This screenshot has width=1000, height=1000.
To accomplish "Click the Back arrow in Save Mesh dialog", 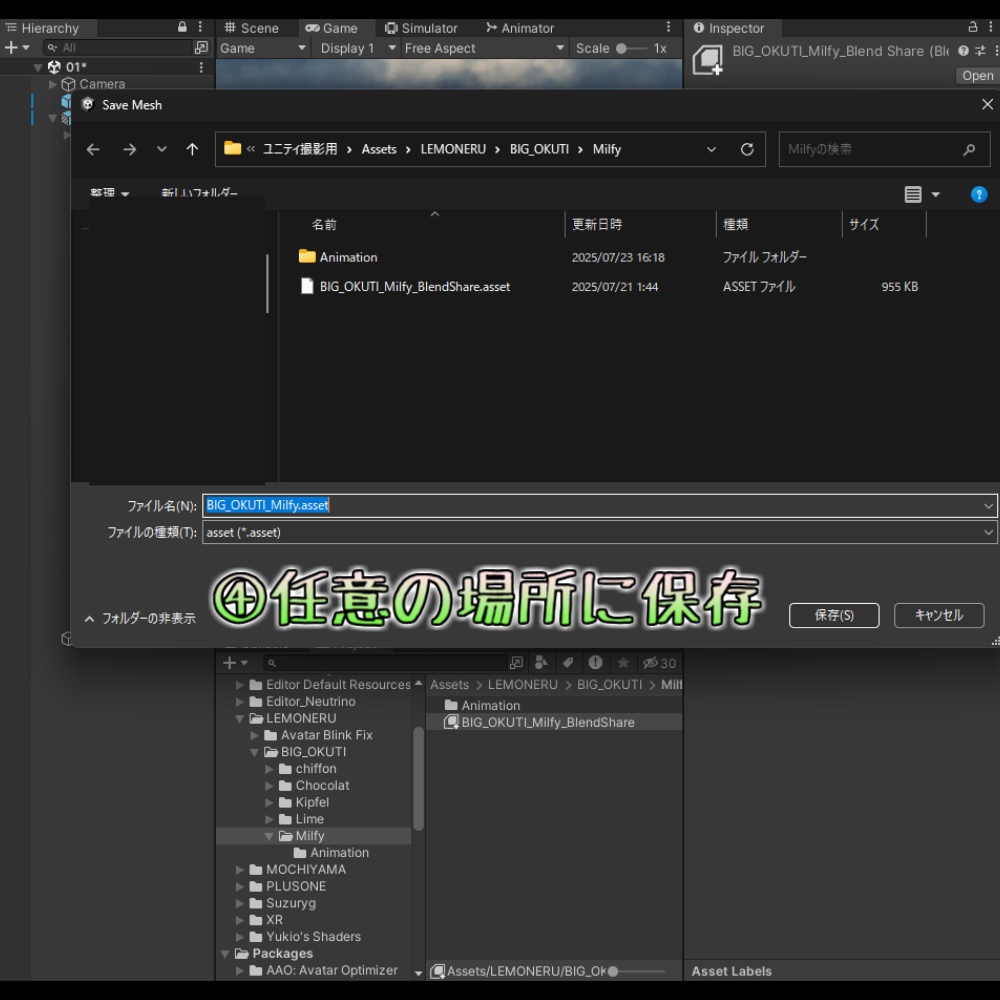I will pyautogui.click(x=93, y=149).
